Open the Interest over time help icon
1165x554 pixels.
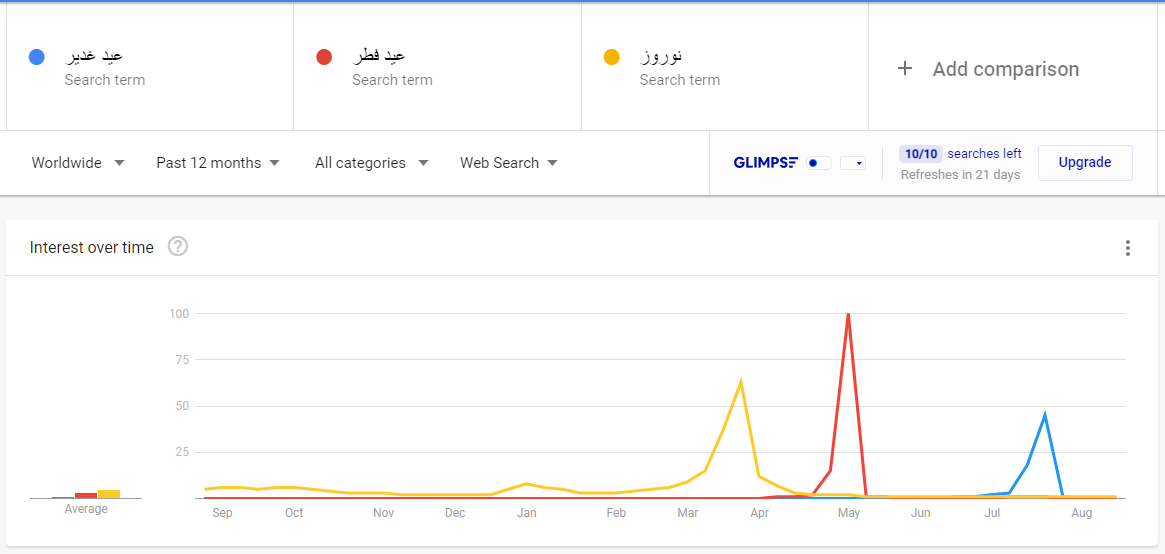[178, 247]
